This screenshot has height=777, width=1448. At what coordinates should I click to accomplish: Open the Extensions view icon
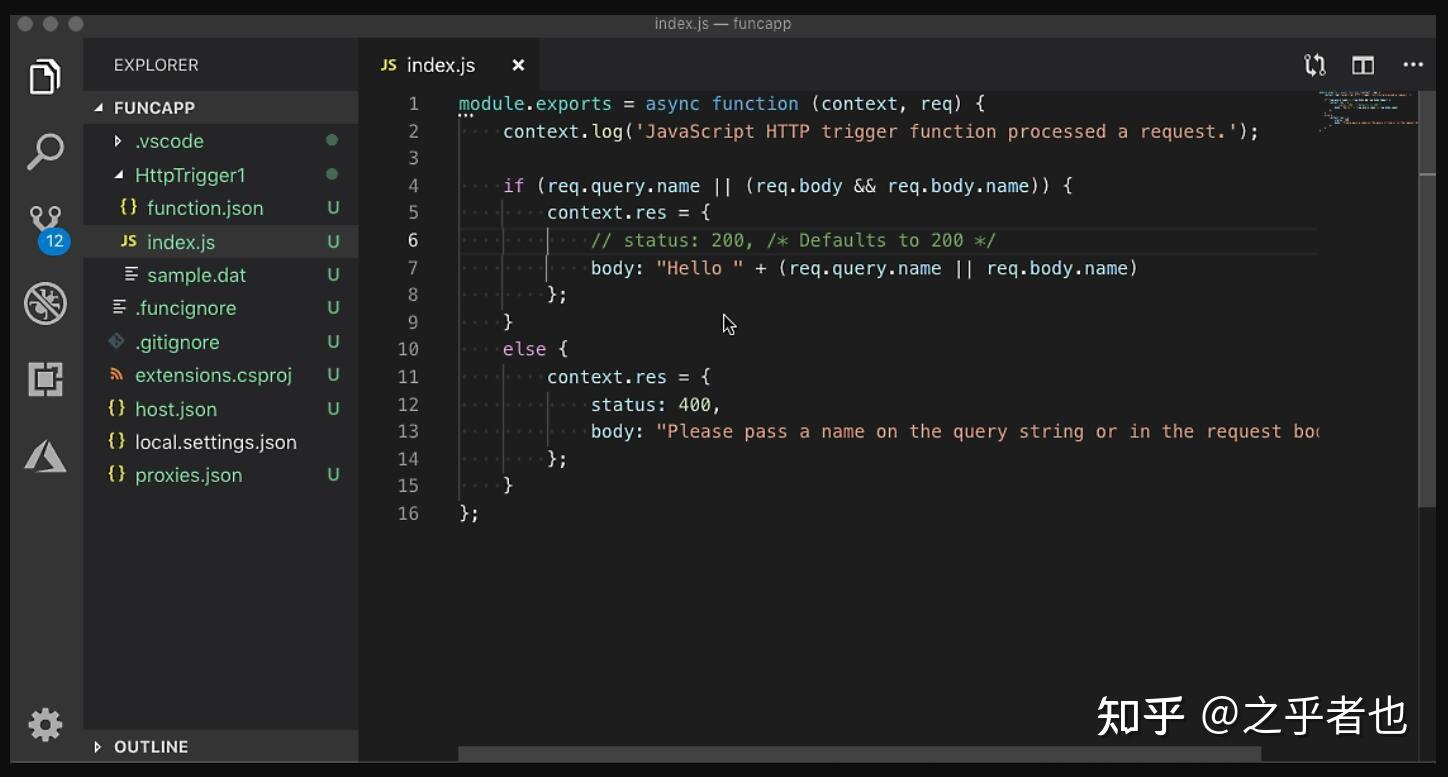click(x=45, y=380)
